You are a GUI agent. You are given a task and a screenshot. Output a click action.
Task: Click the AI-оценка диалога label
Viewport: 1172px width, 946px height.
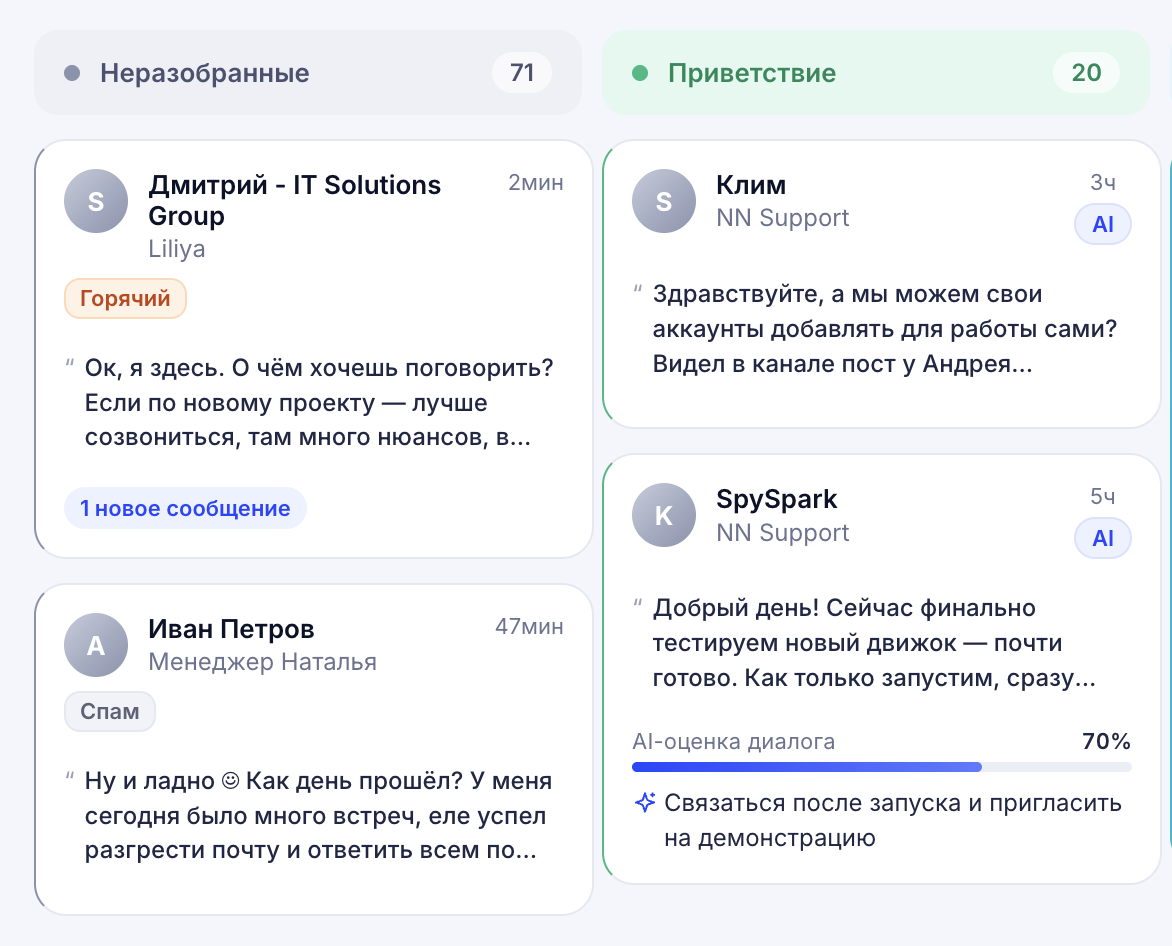[734, 741]
